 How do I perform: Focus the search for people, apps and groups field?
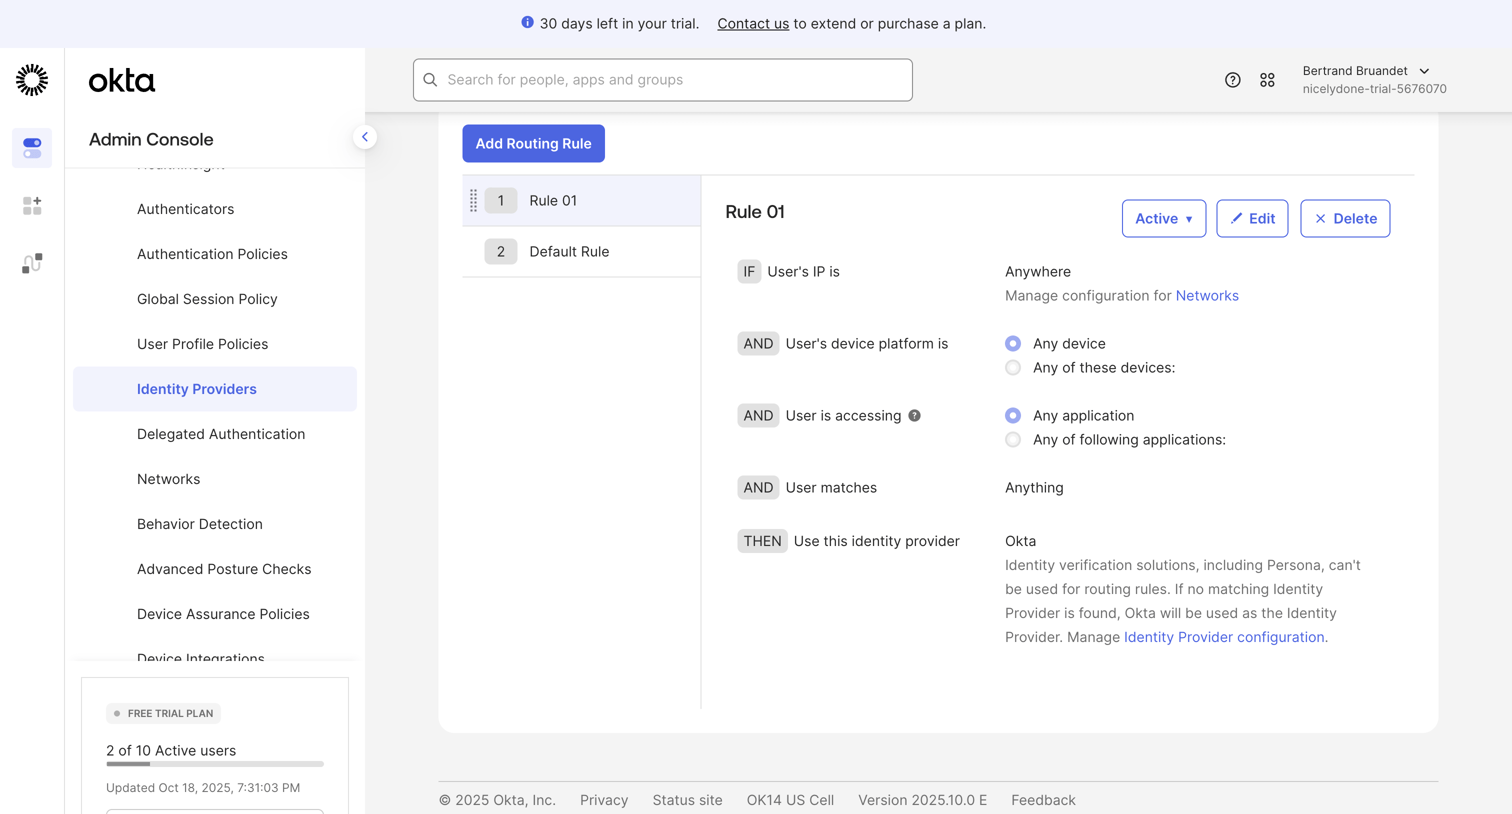point(663,80)
